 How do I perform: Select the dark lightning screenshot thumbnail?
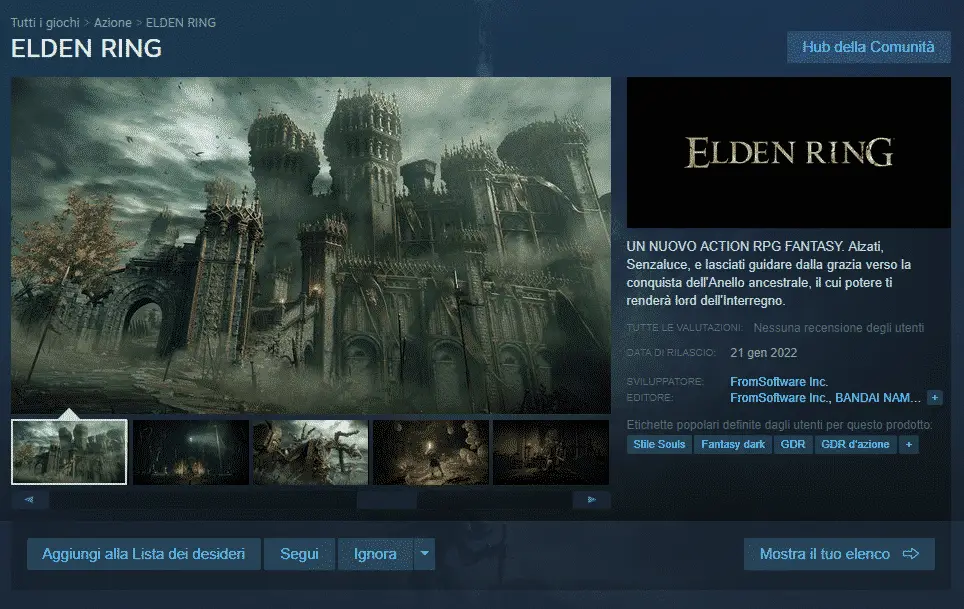tap(191, 452)
